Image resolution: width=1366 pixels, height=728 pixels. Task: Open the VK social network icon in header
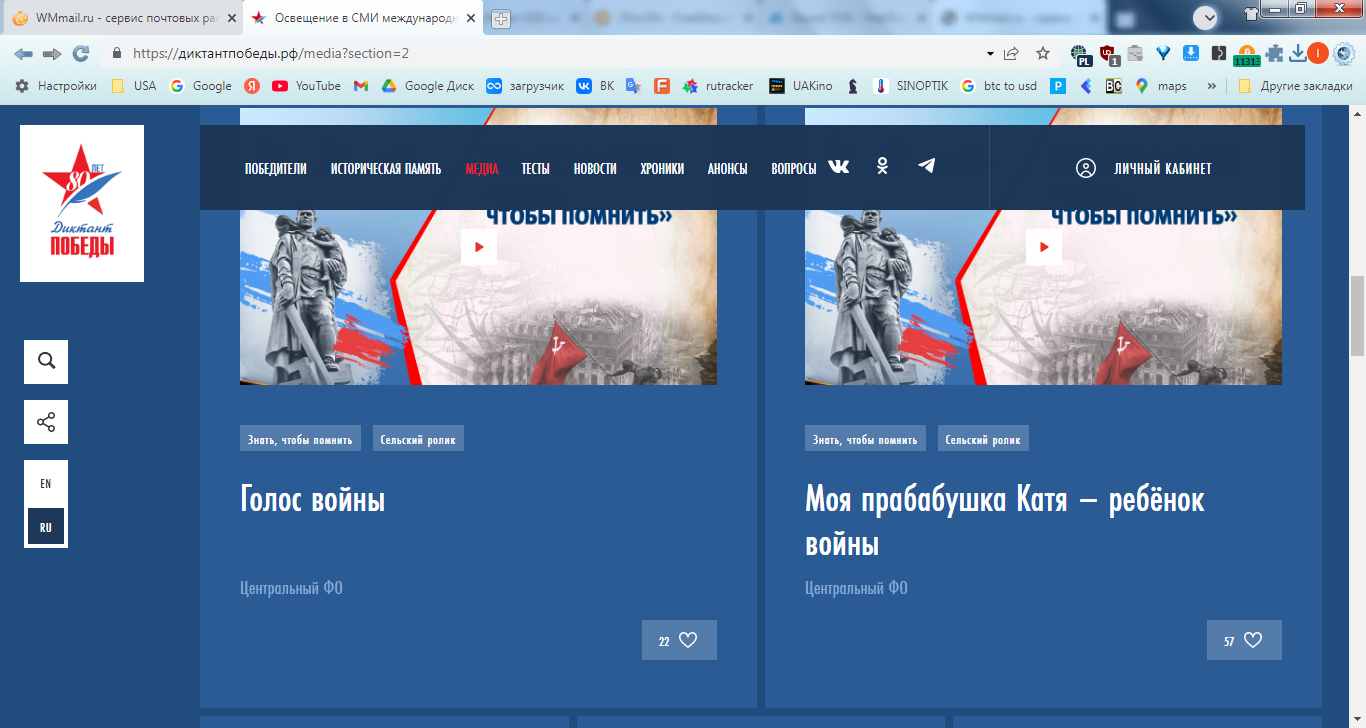click(838, 167)
